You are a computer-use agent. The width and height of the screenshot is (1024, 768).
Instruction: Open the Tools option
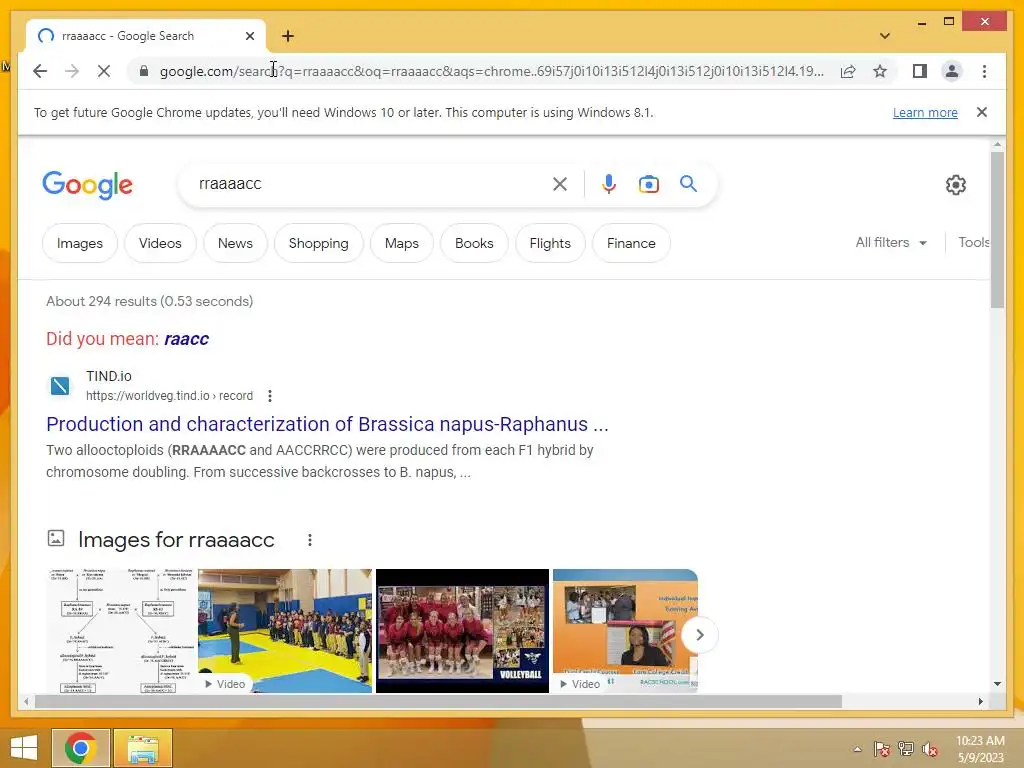pyautogui.click(x=973, y=242)
